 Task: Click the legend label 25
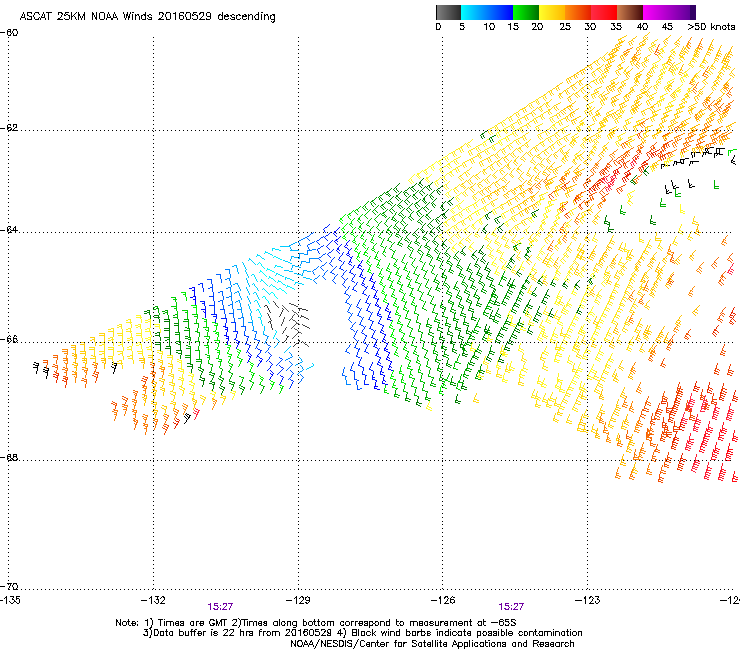tap(565, 27)
